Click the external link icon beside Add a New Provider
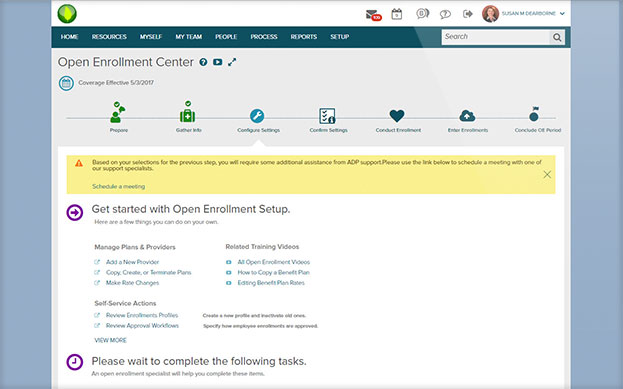The height and width of the screenshot is (389, 623). [97, 262]
